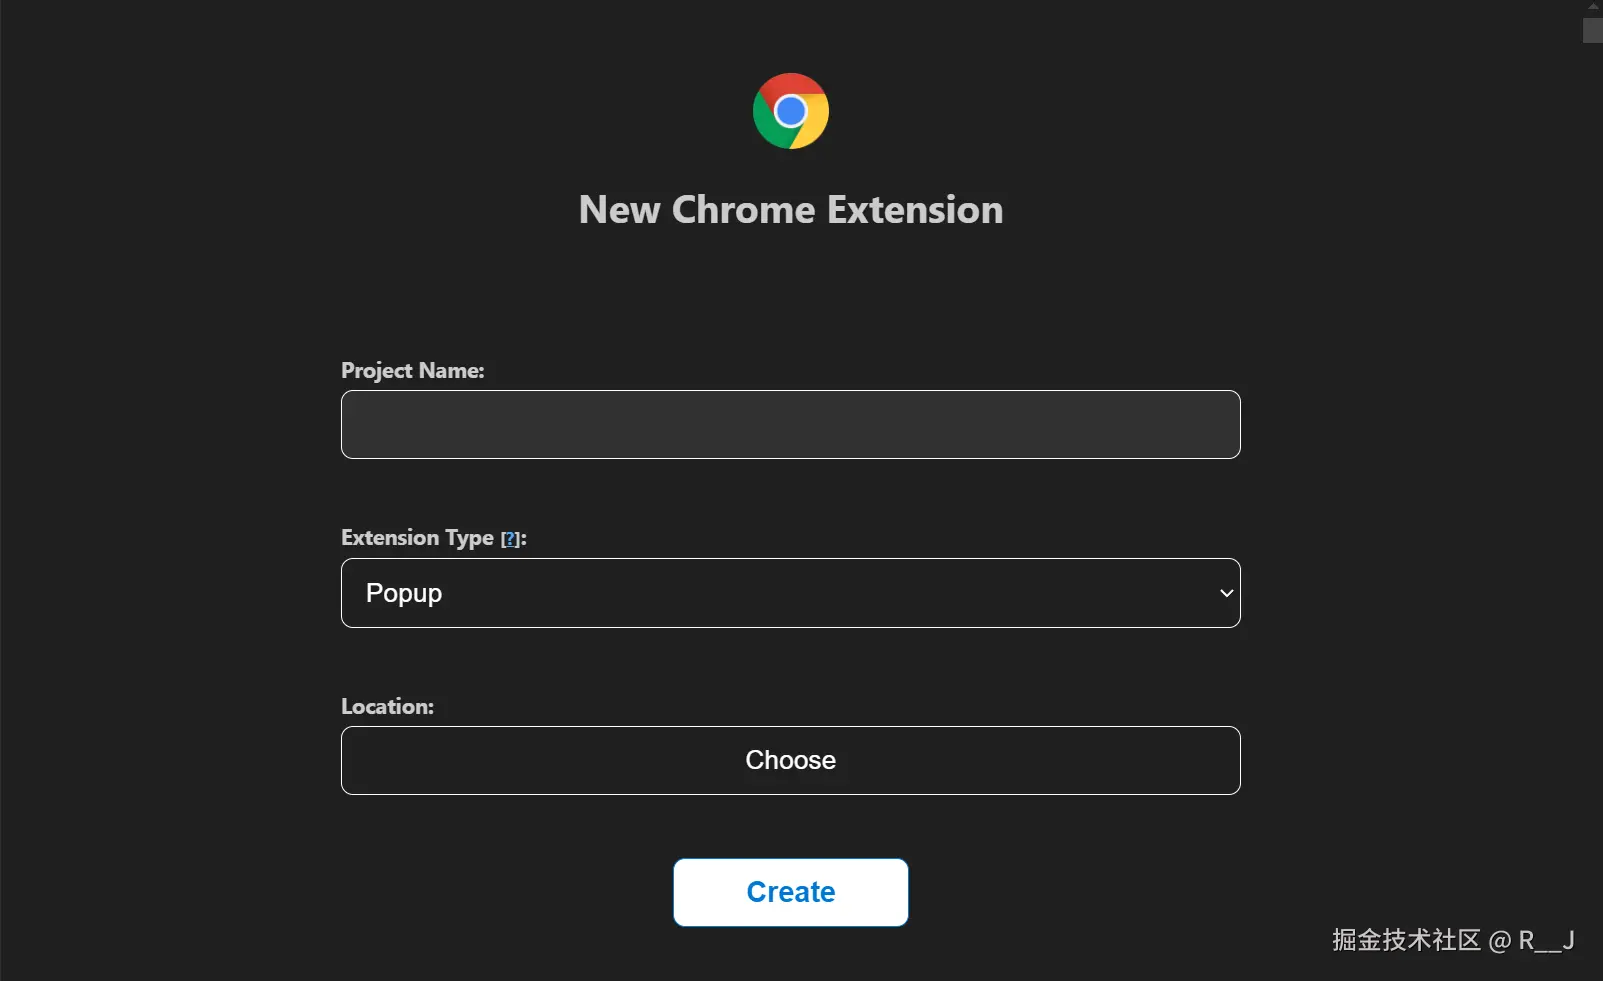This screenshot has width=1603, height=981.
Task: Click the Create button
Action: pos(790,892)
